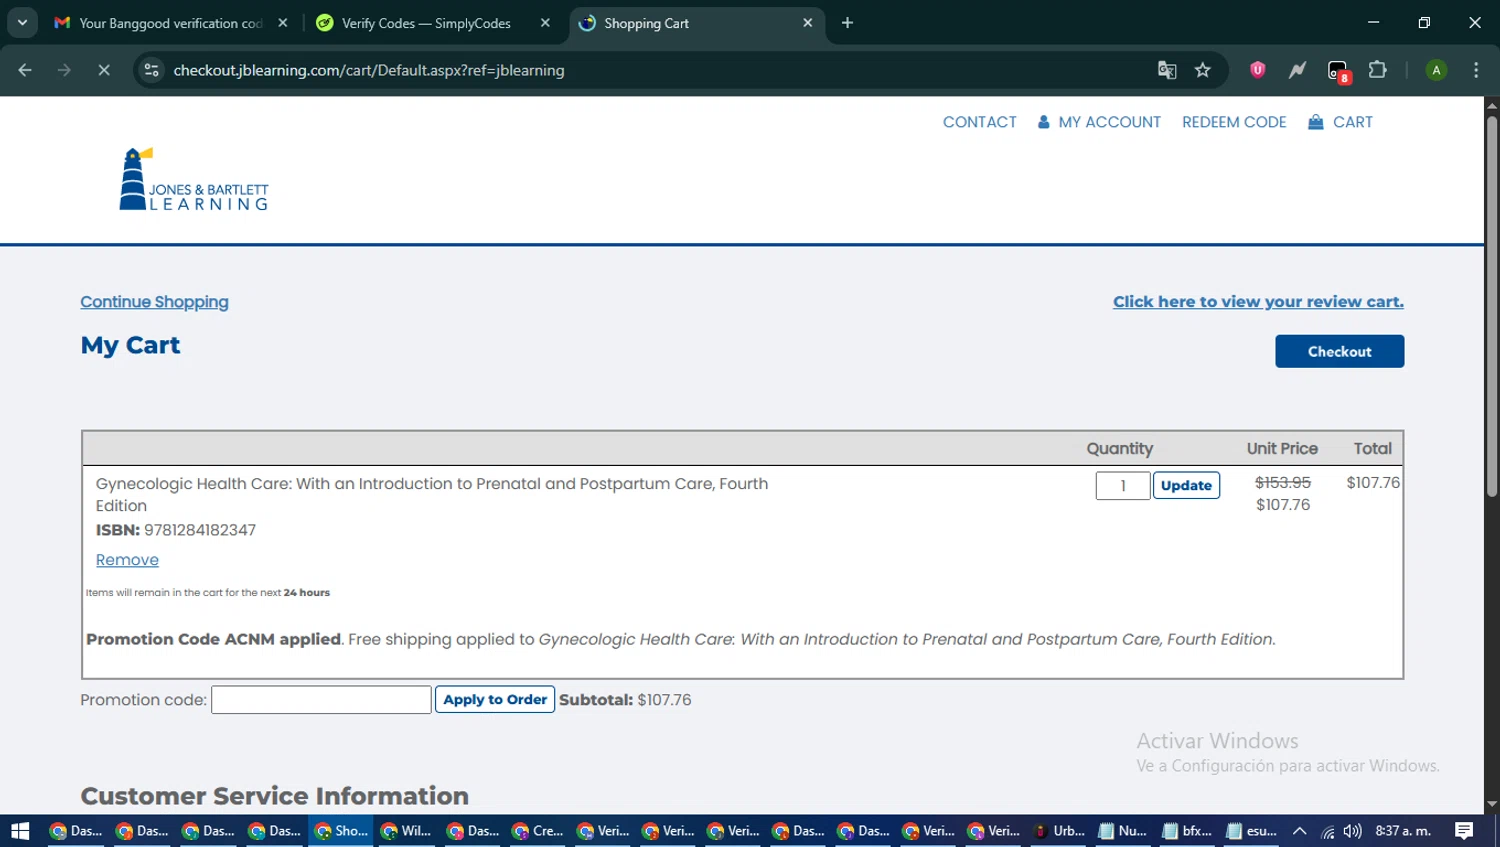Open the Windows Start menu
Image resolution: width=1500 pixels, height=847 pixels.
[x=20, y=831]
